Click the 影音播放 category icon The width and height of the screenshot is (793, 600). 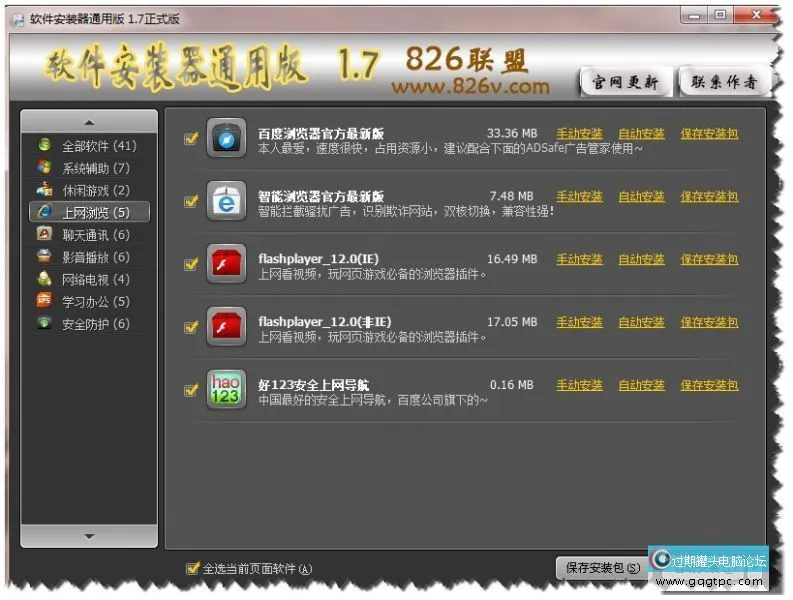click(45, 256)
